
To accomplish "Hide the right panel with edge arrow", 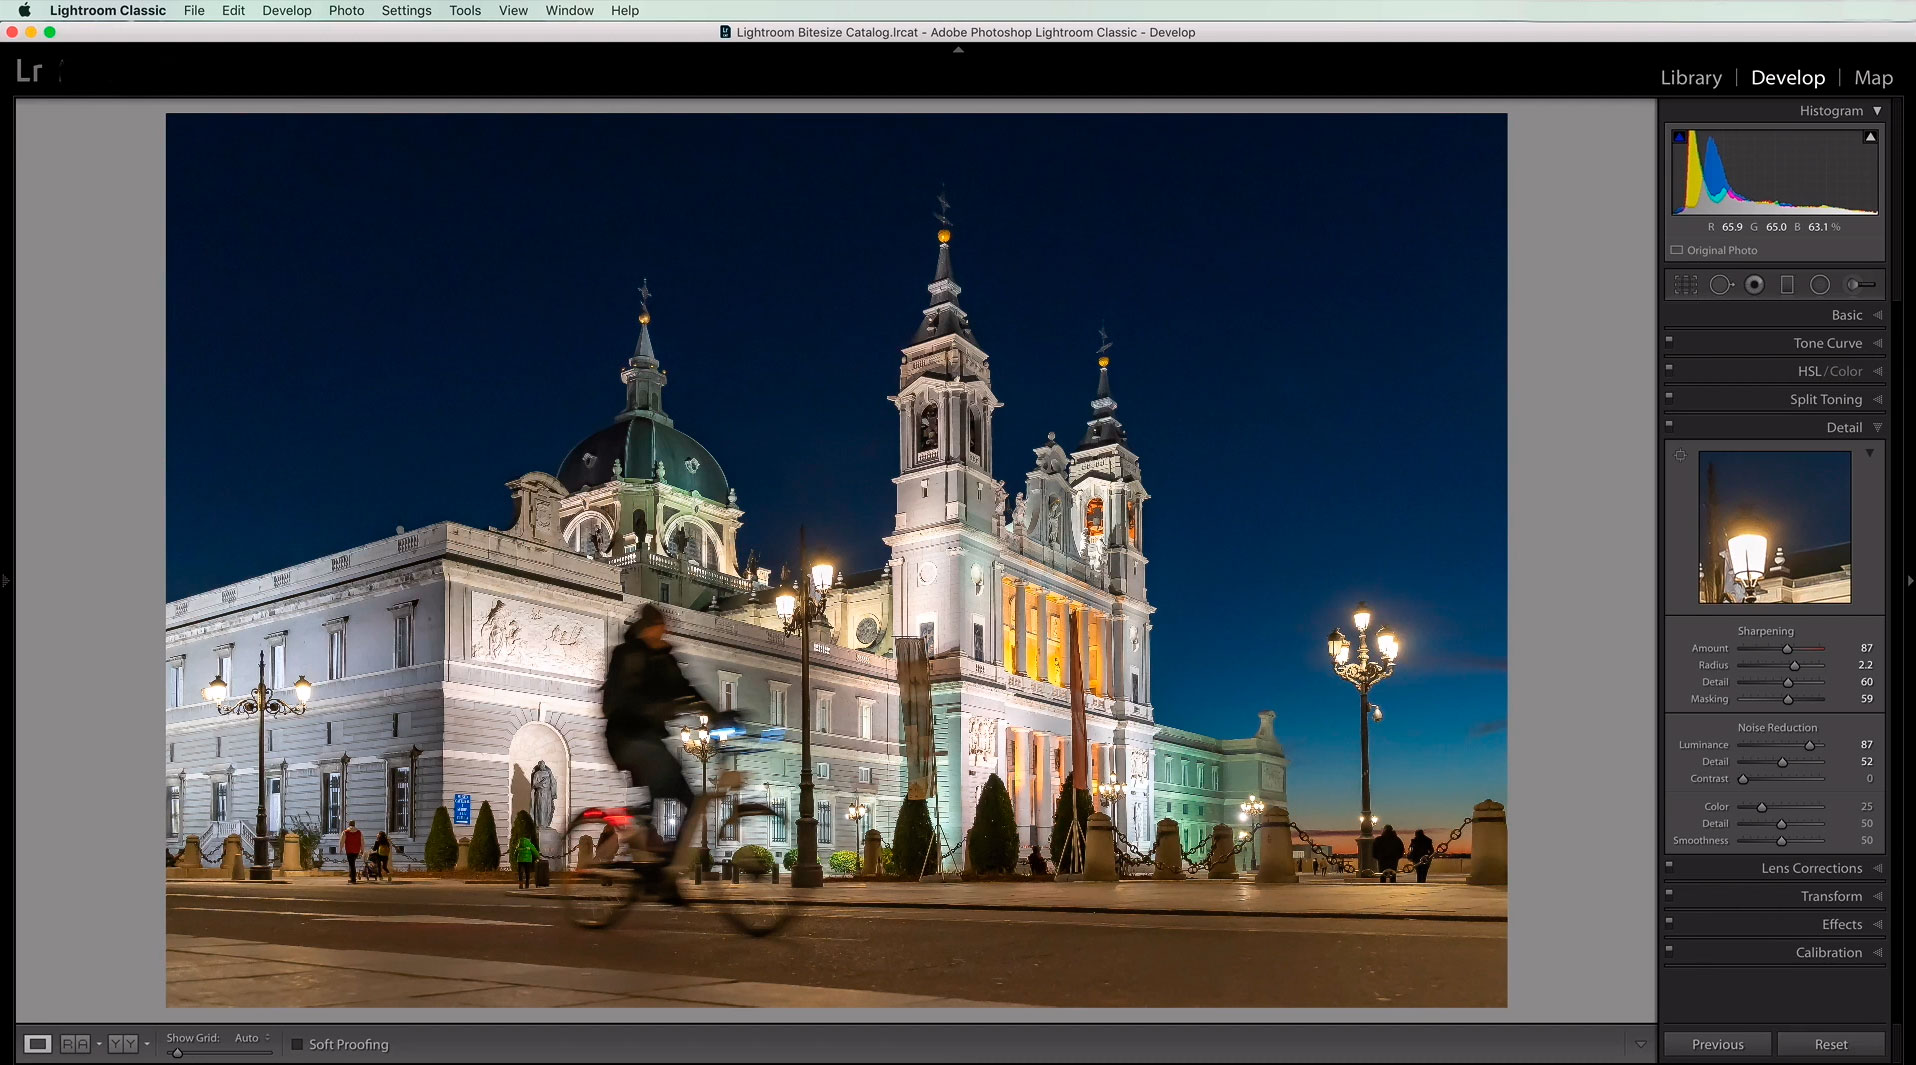I will tap(1910, 580).
